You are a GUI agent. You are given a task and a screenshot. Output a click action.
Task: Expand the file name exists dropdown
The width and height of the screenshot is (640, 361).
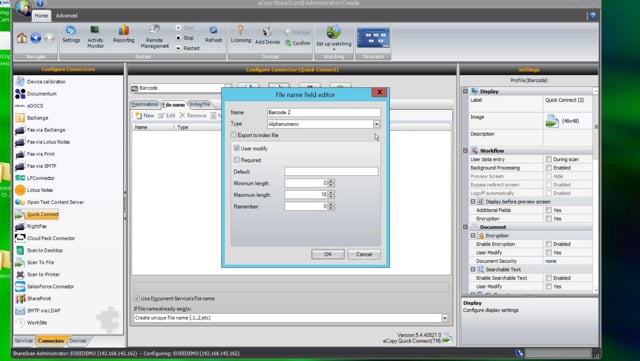(444, 318)
